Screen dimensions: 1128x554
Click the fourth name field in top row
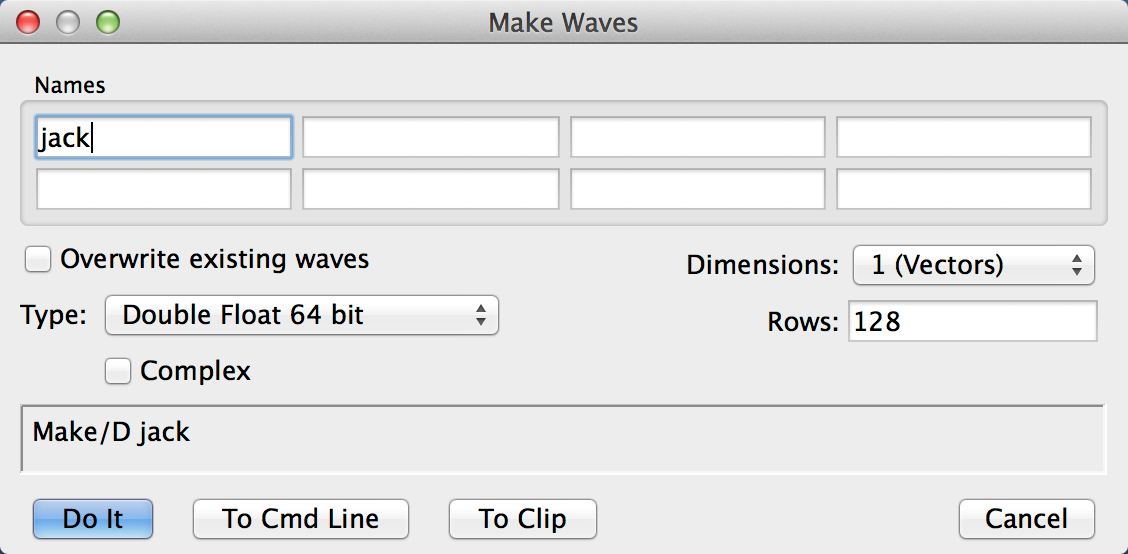pyautogui.click(x=963, y=138)
